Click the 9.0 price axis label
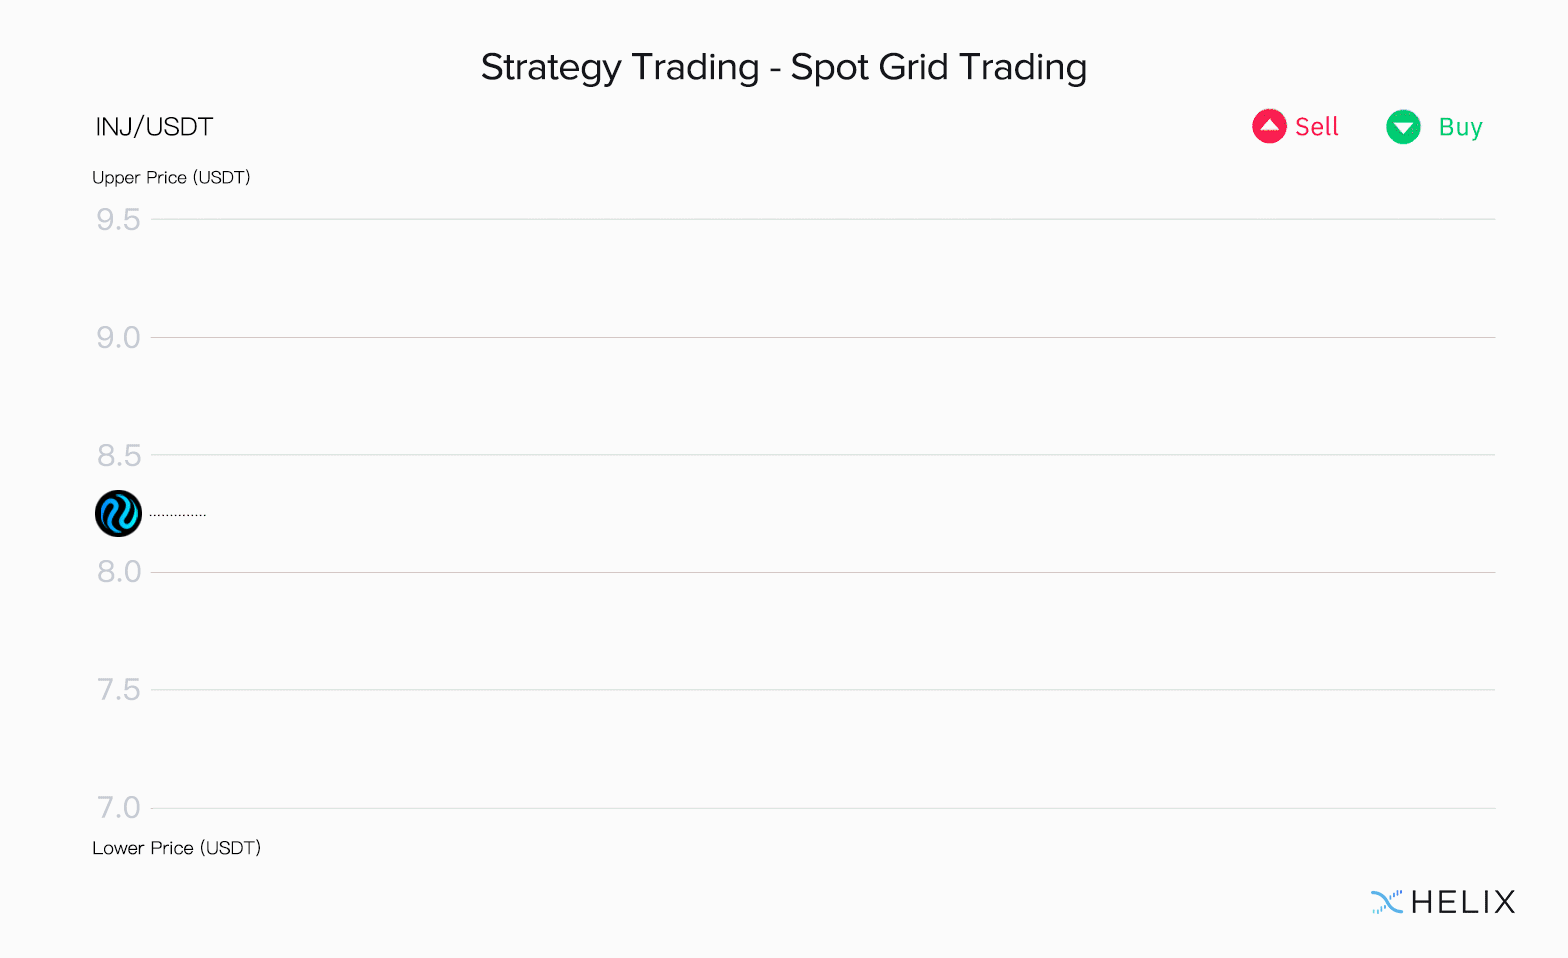Image resolution: width=1568 pixels, height=958 pixels. point(118,338)
